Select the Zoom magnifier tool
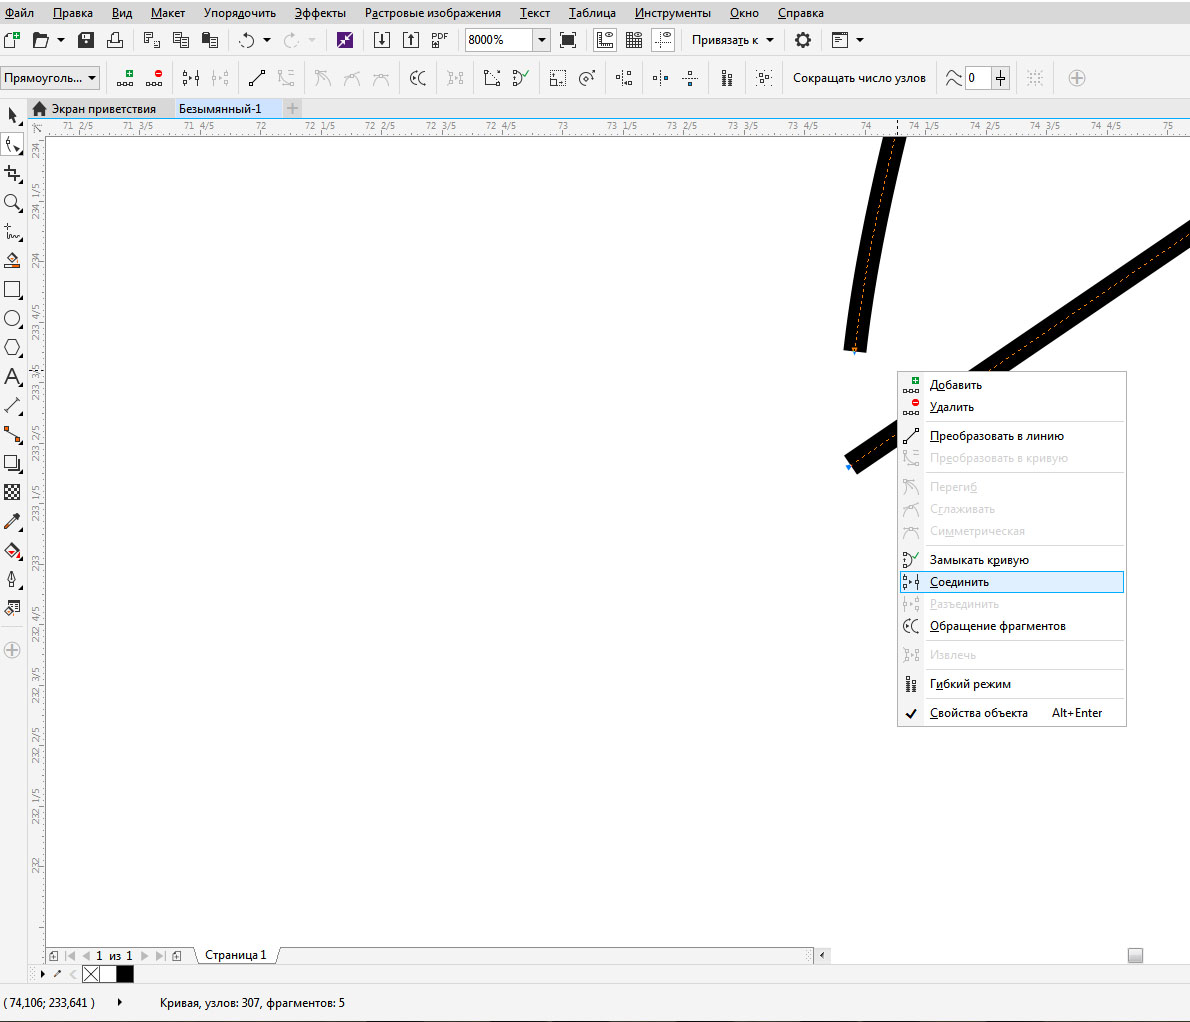The image size is (1190, 1022). point(13,203)
